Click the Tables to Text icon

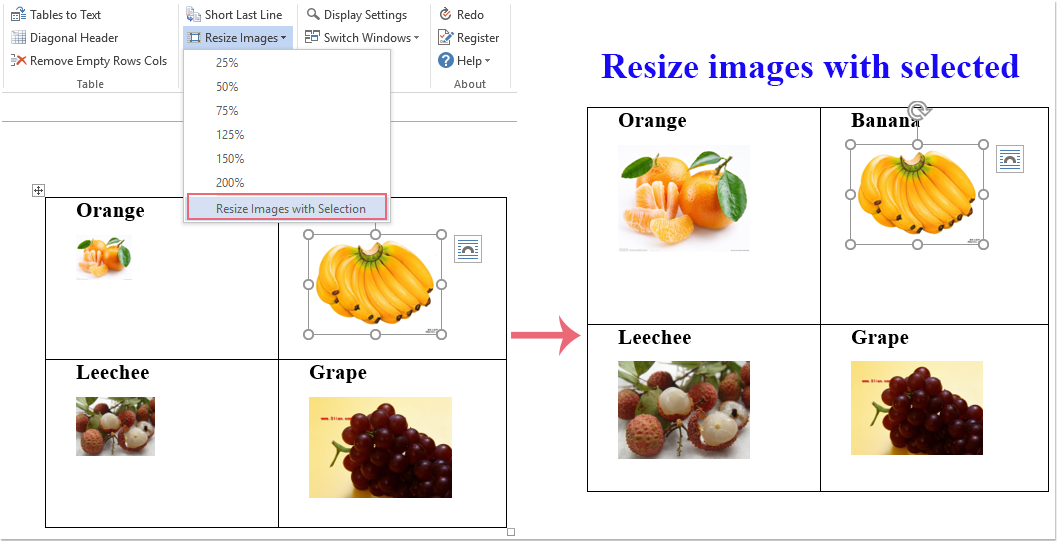[x=18, y=15]
